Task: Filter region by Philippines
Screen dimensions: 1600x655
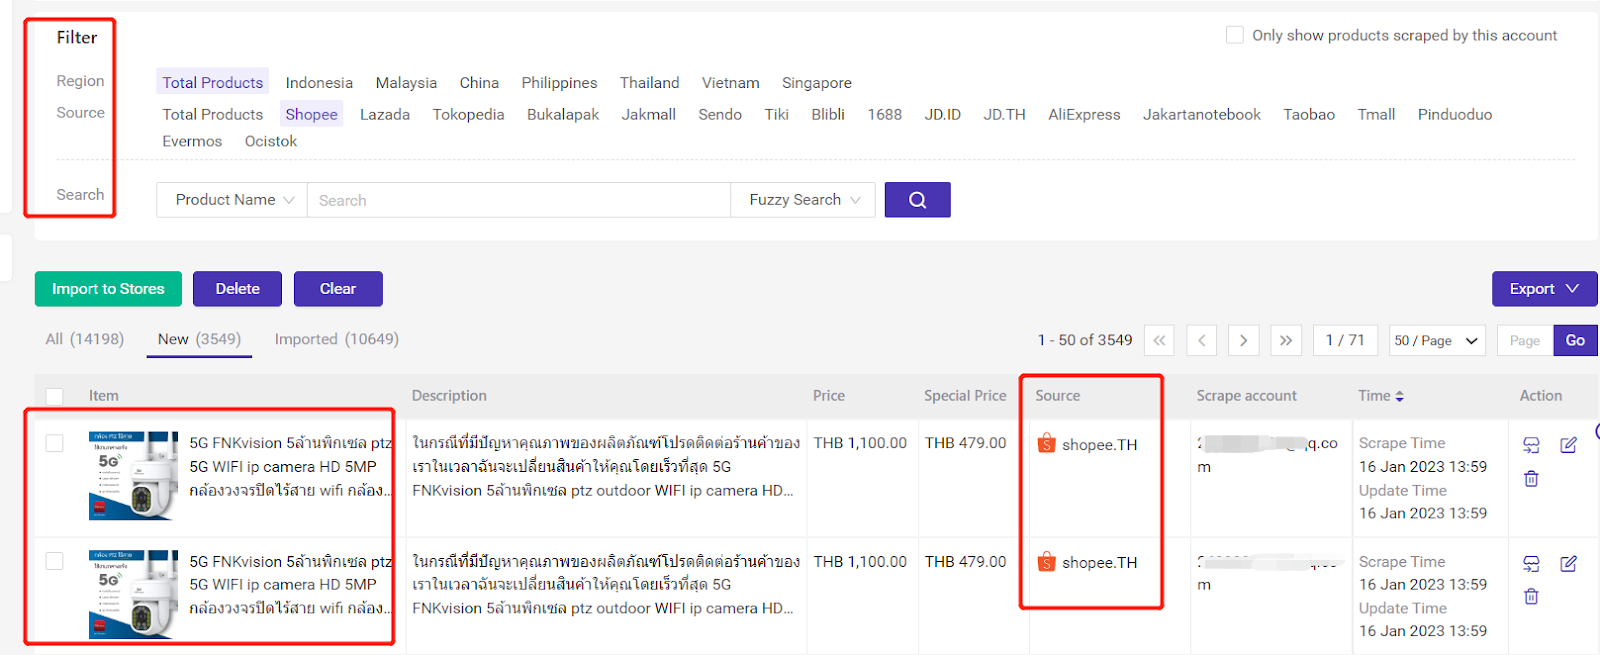Action: (x=559, y=83)
